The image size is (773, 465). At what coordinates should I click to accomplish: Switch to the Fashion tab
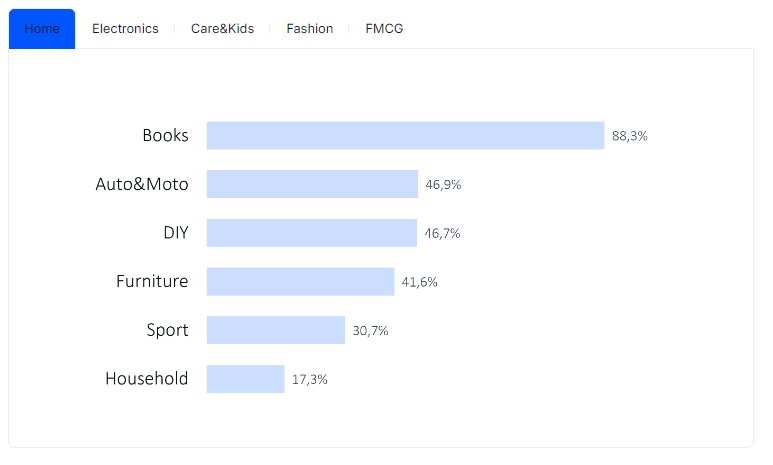pos(310,29)
